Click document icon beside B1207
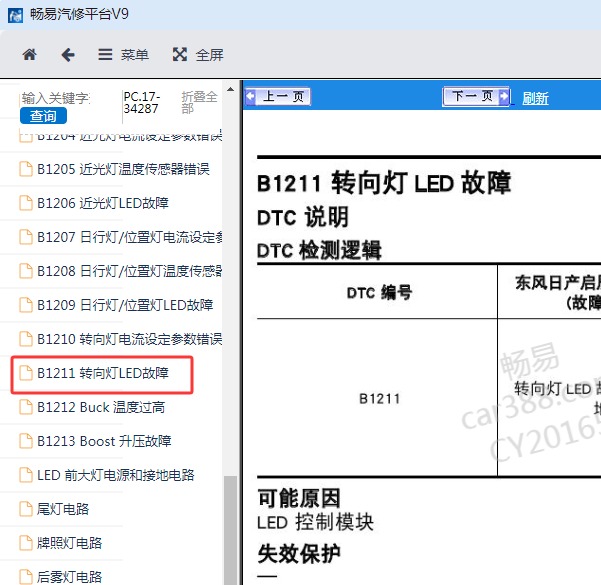 pos(26,237)
